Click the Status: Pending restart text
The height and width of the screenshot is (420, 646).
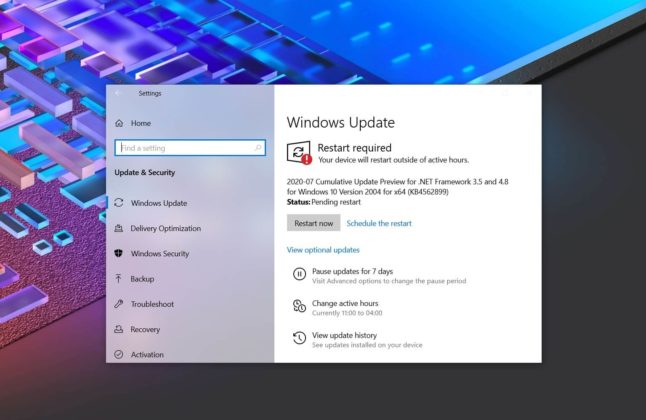324,202
